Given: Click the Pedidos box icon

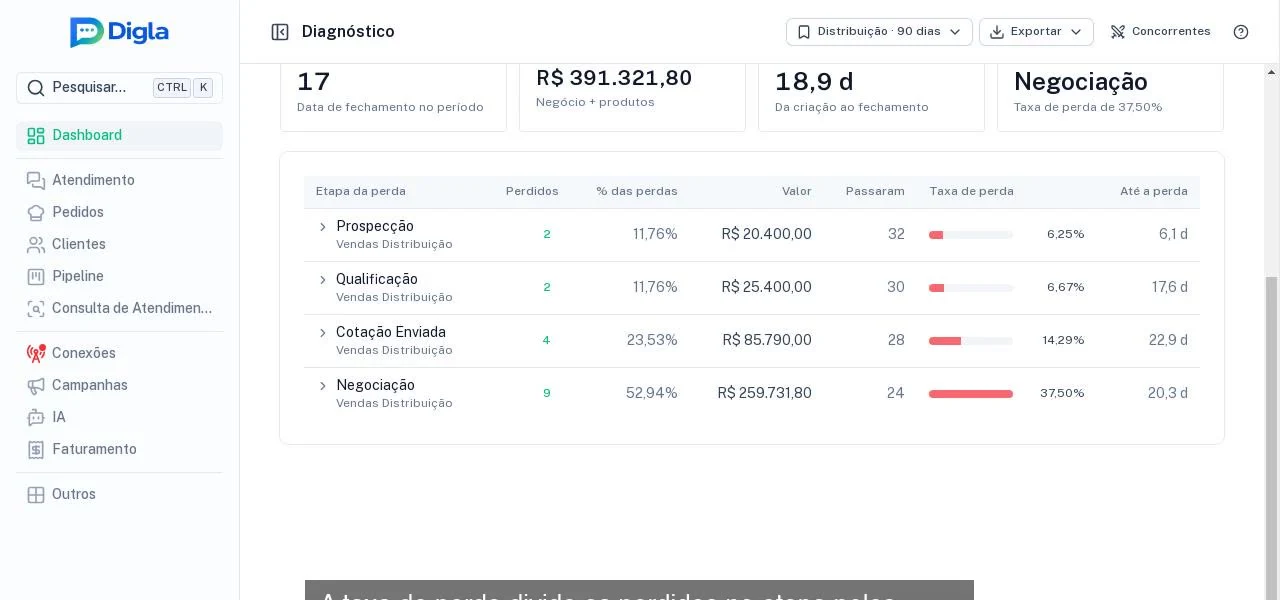Looking at the screenshot, I should (36, 213).
